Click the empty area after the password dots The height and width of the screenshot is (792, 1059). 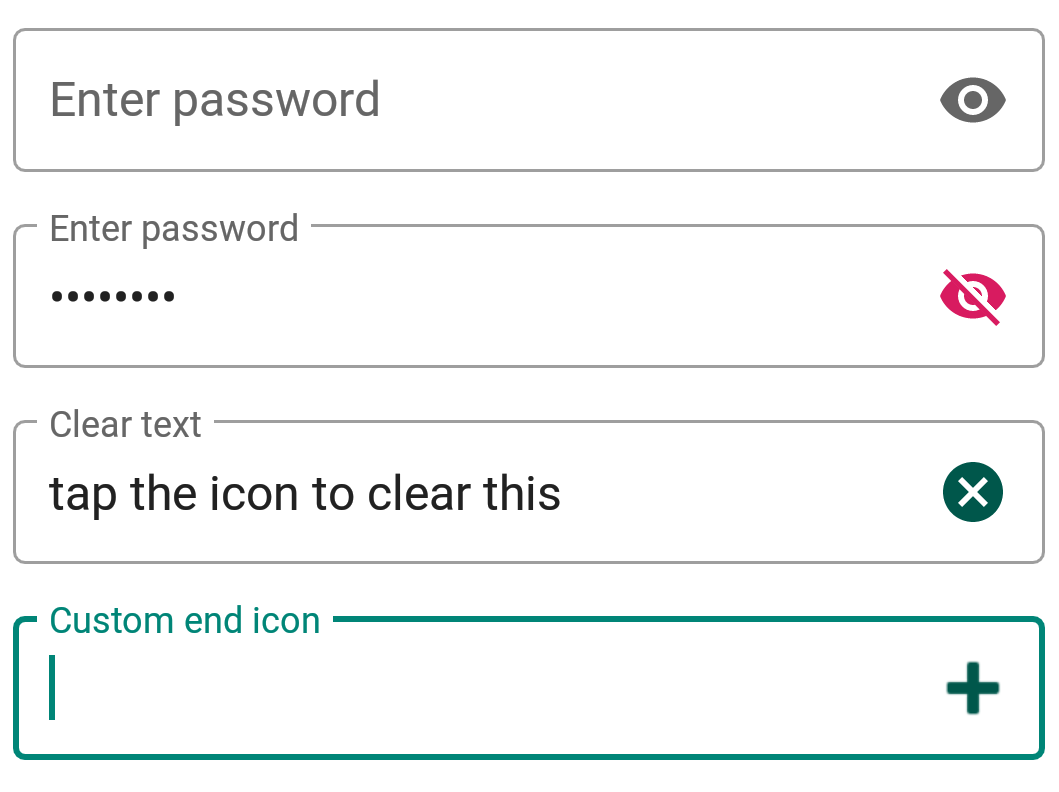point(554,296)
